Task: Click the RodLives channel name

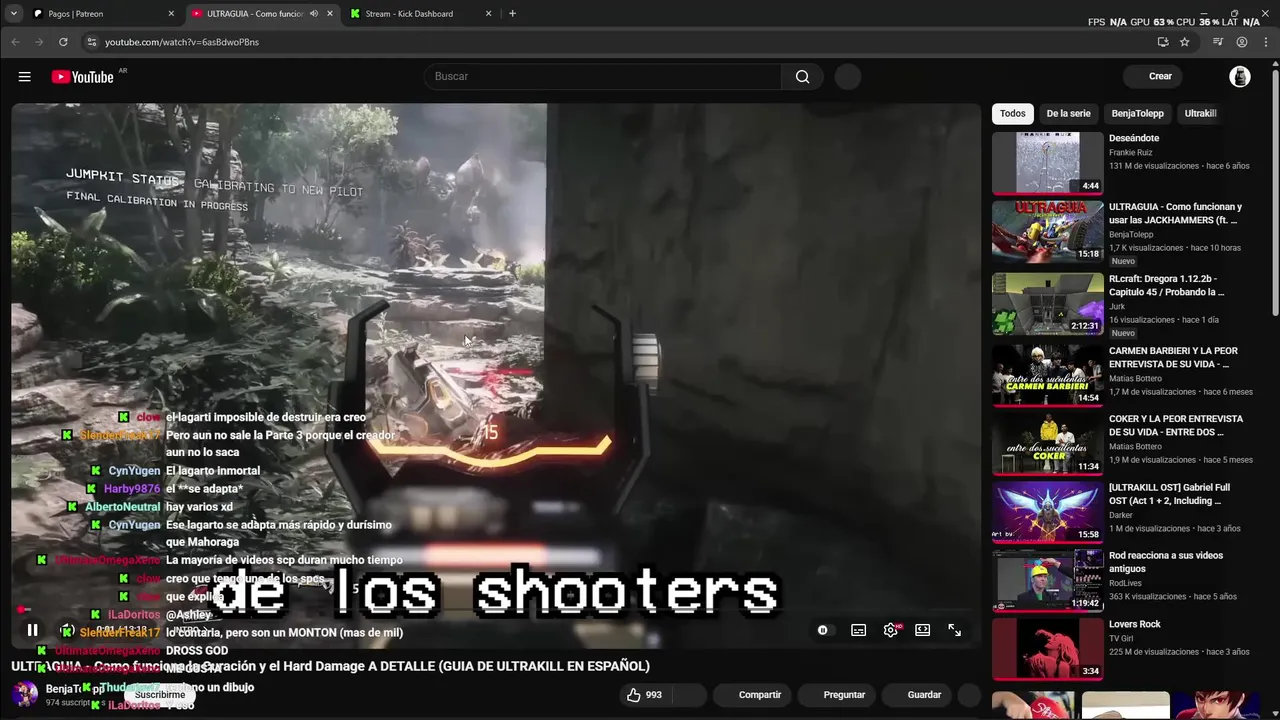Action: [1125, 584]
